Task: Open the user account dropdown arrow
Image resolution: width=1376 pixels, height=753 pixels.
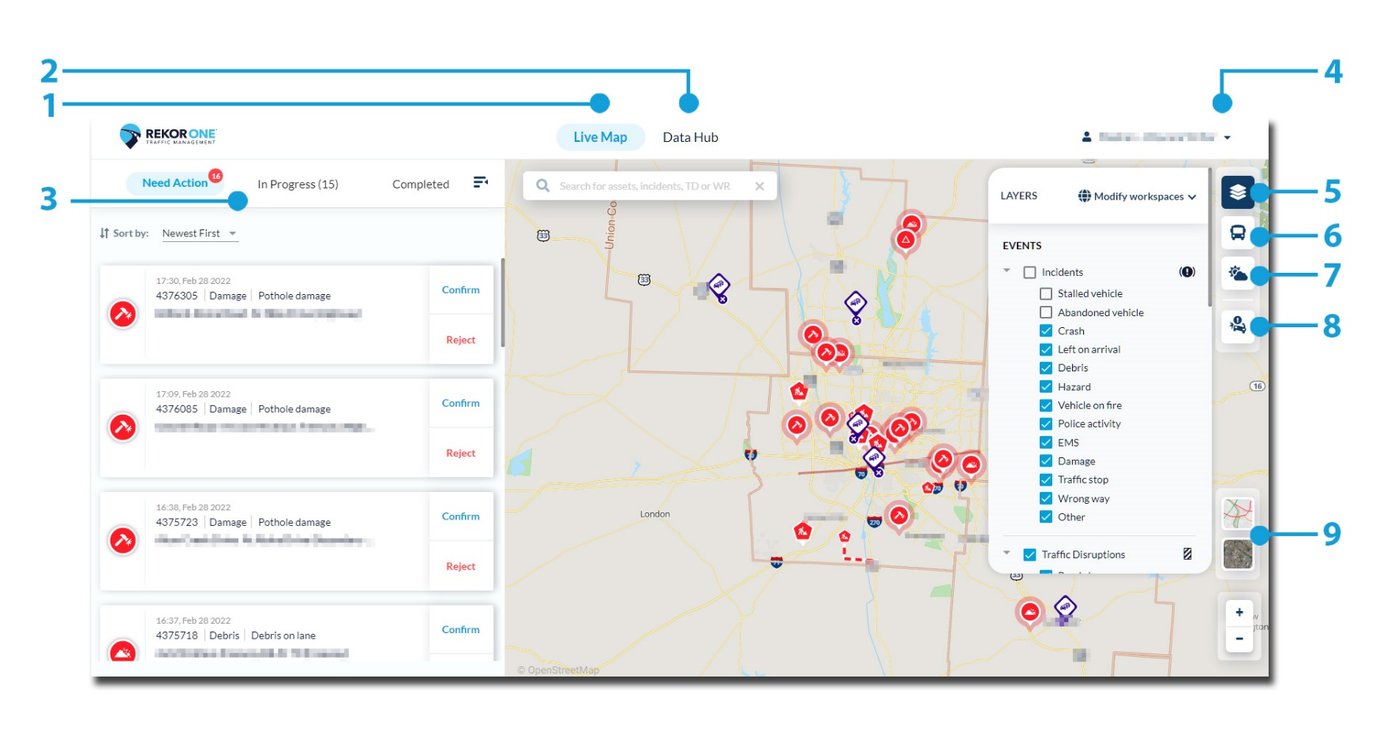Action: click(x=1227, y=137)
